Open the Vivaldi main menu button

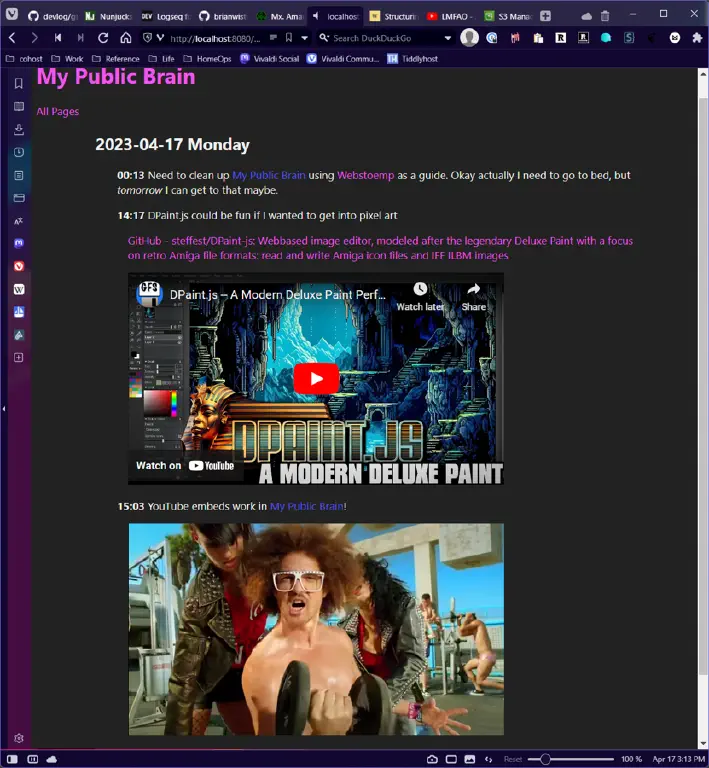point(12,15)
